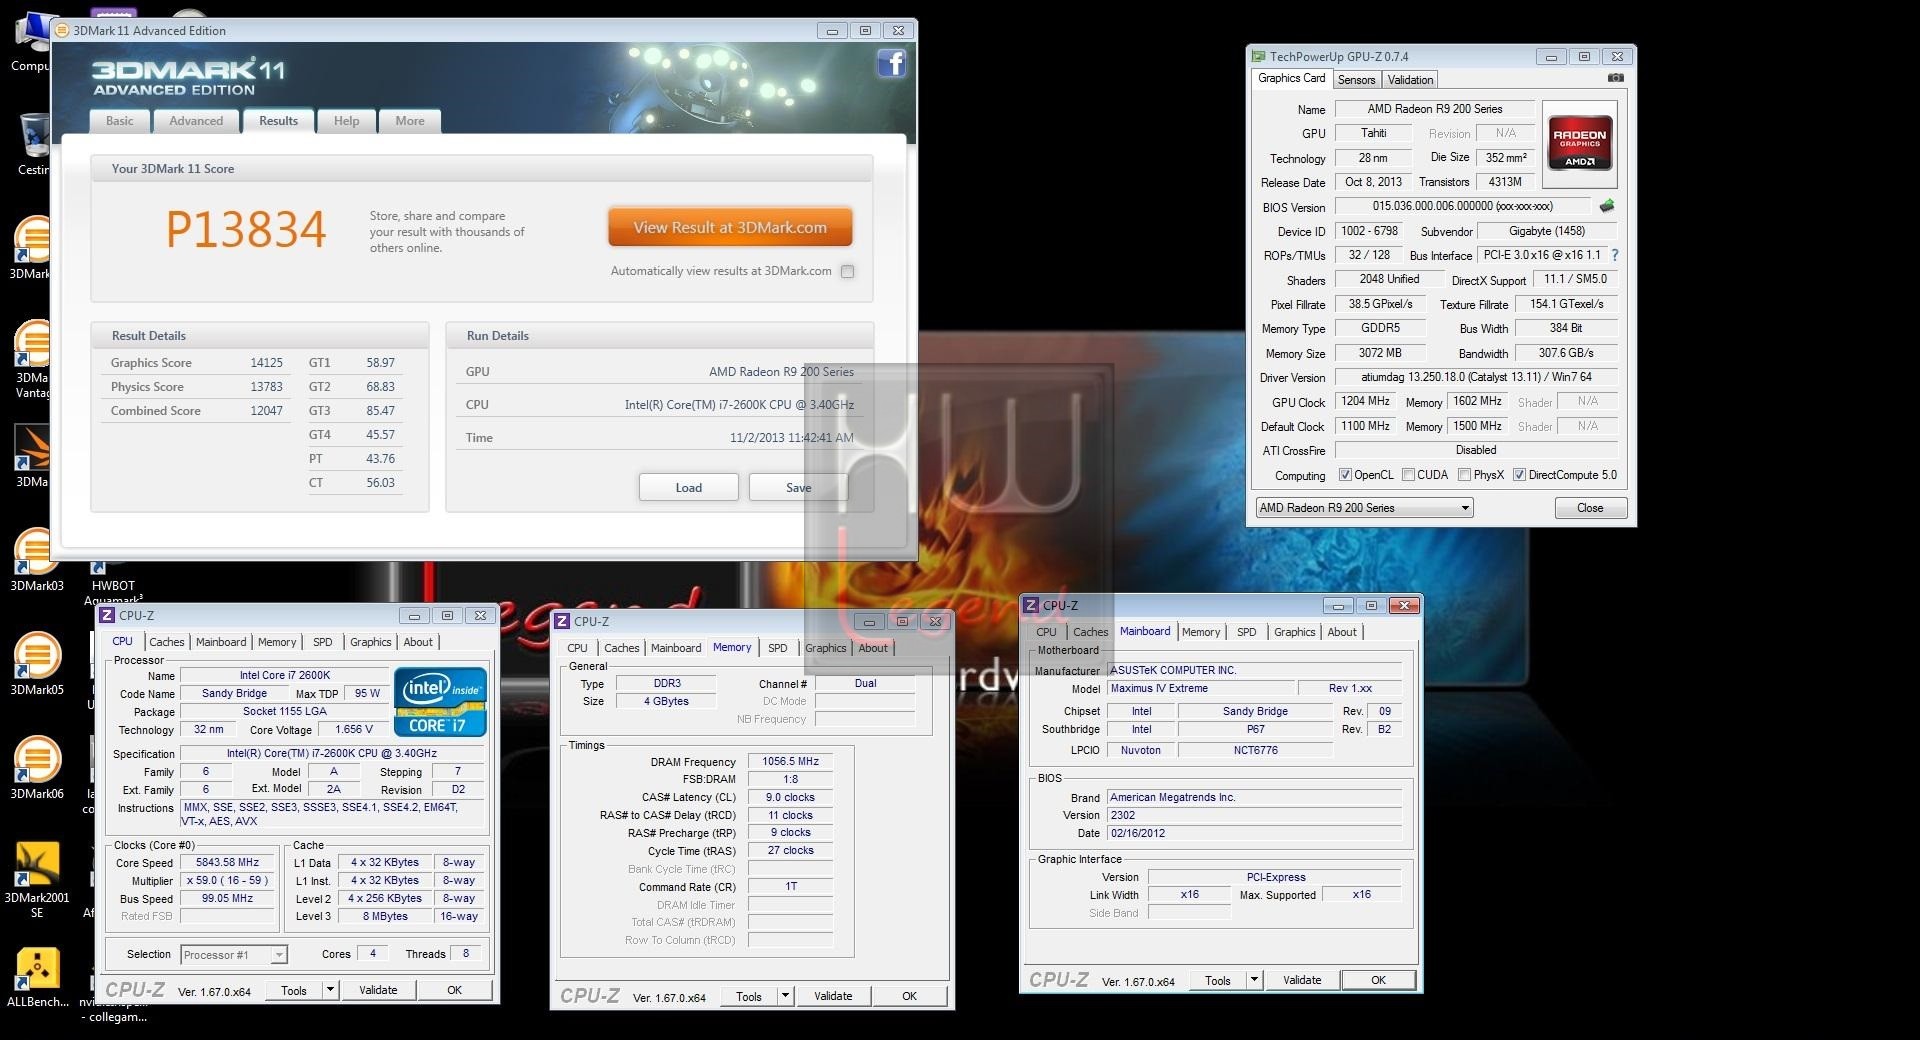Switch to the Sensors tab in GPU-Z
Screen dimensions: 1920x1040
point(1357,80)
